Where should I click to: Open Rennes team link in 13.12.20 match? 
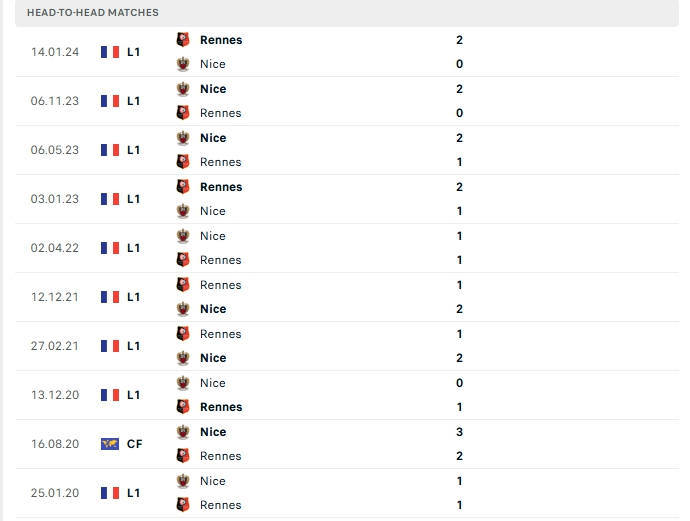221,407
